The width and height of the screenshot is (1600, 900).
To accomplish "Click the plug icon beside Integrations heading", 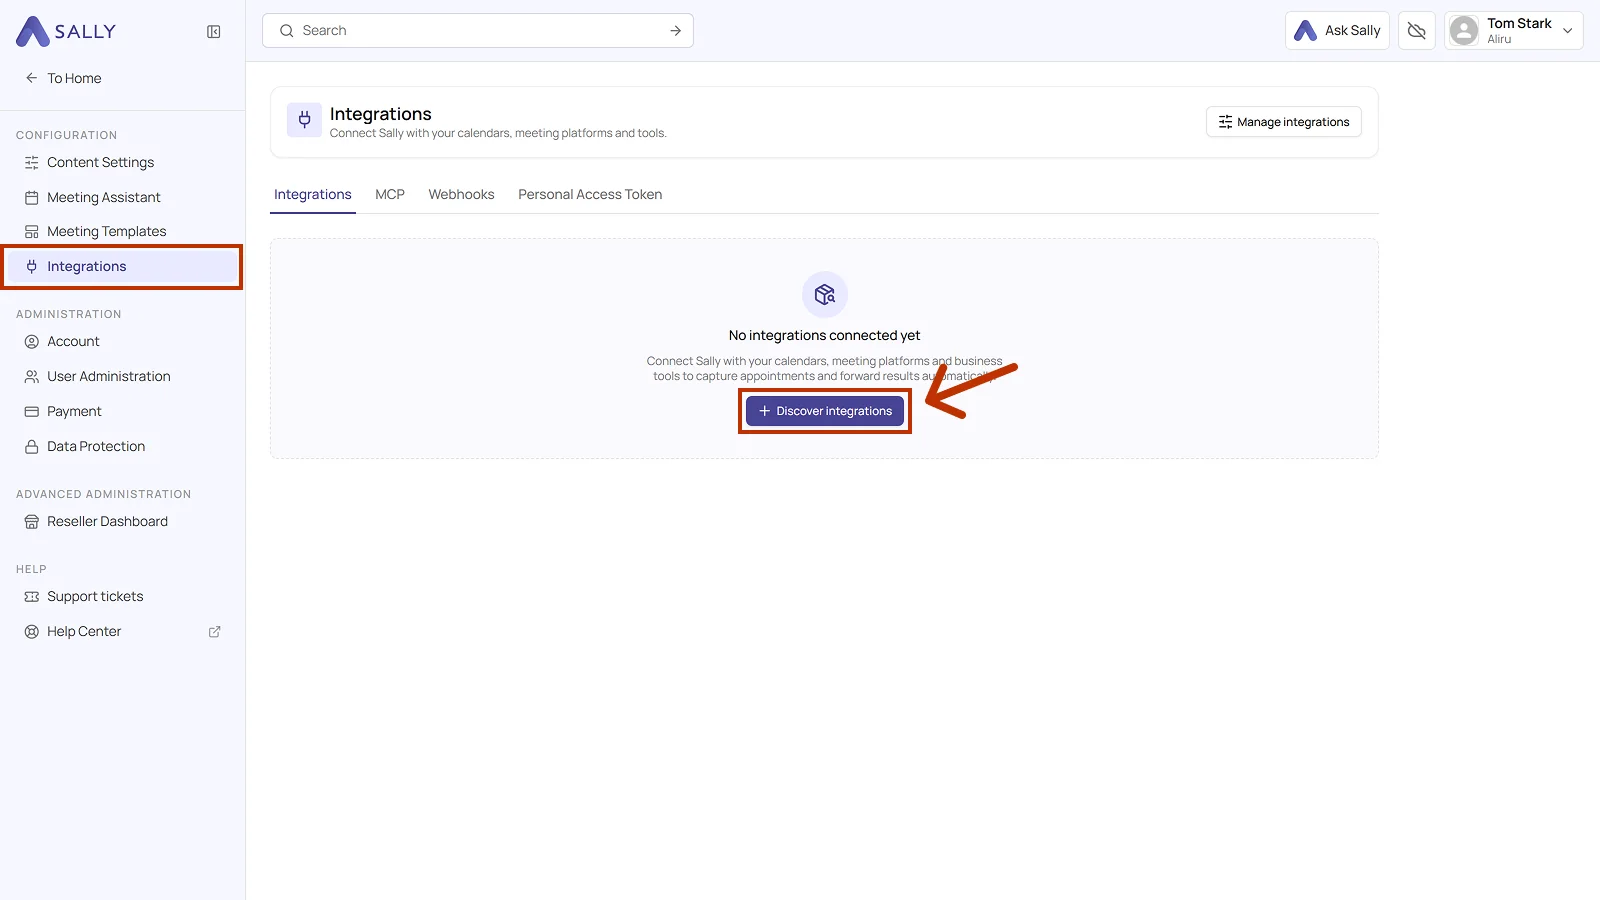I will (305, 120).
